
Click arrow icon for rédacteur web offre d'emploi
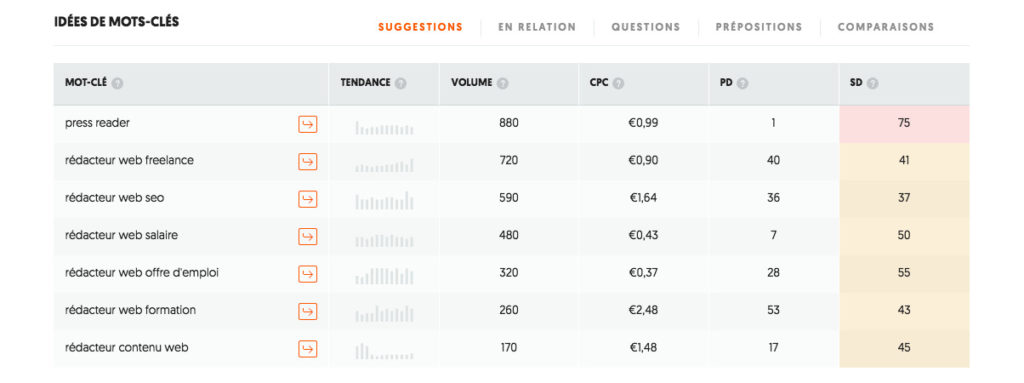308,274
